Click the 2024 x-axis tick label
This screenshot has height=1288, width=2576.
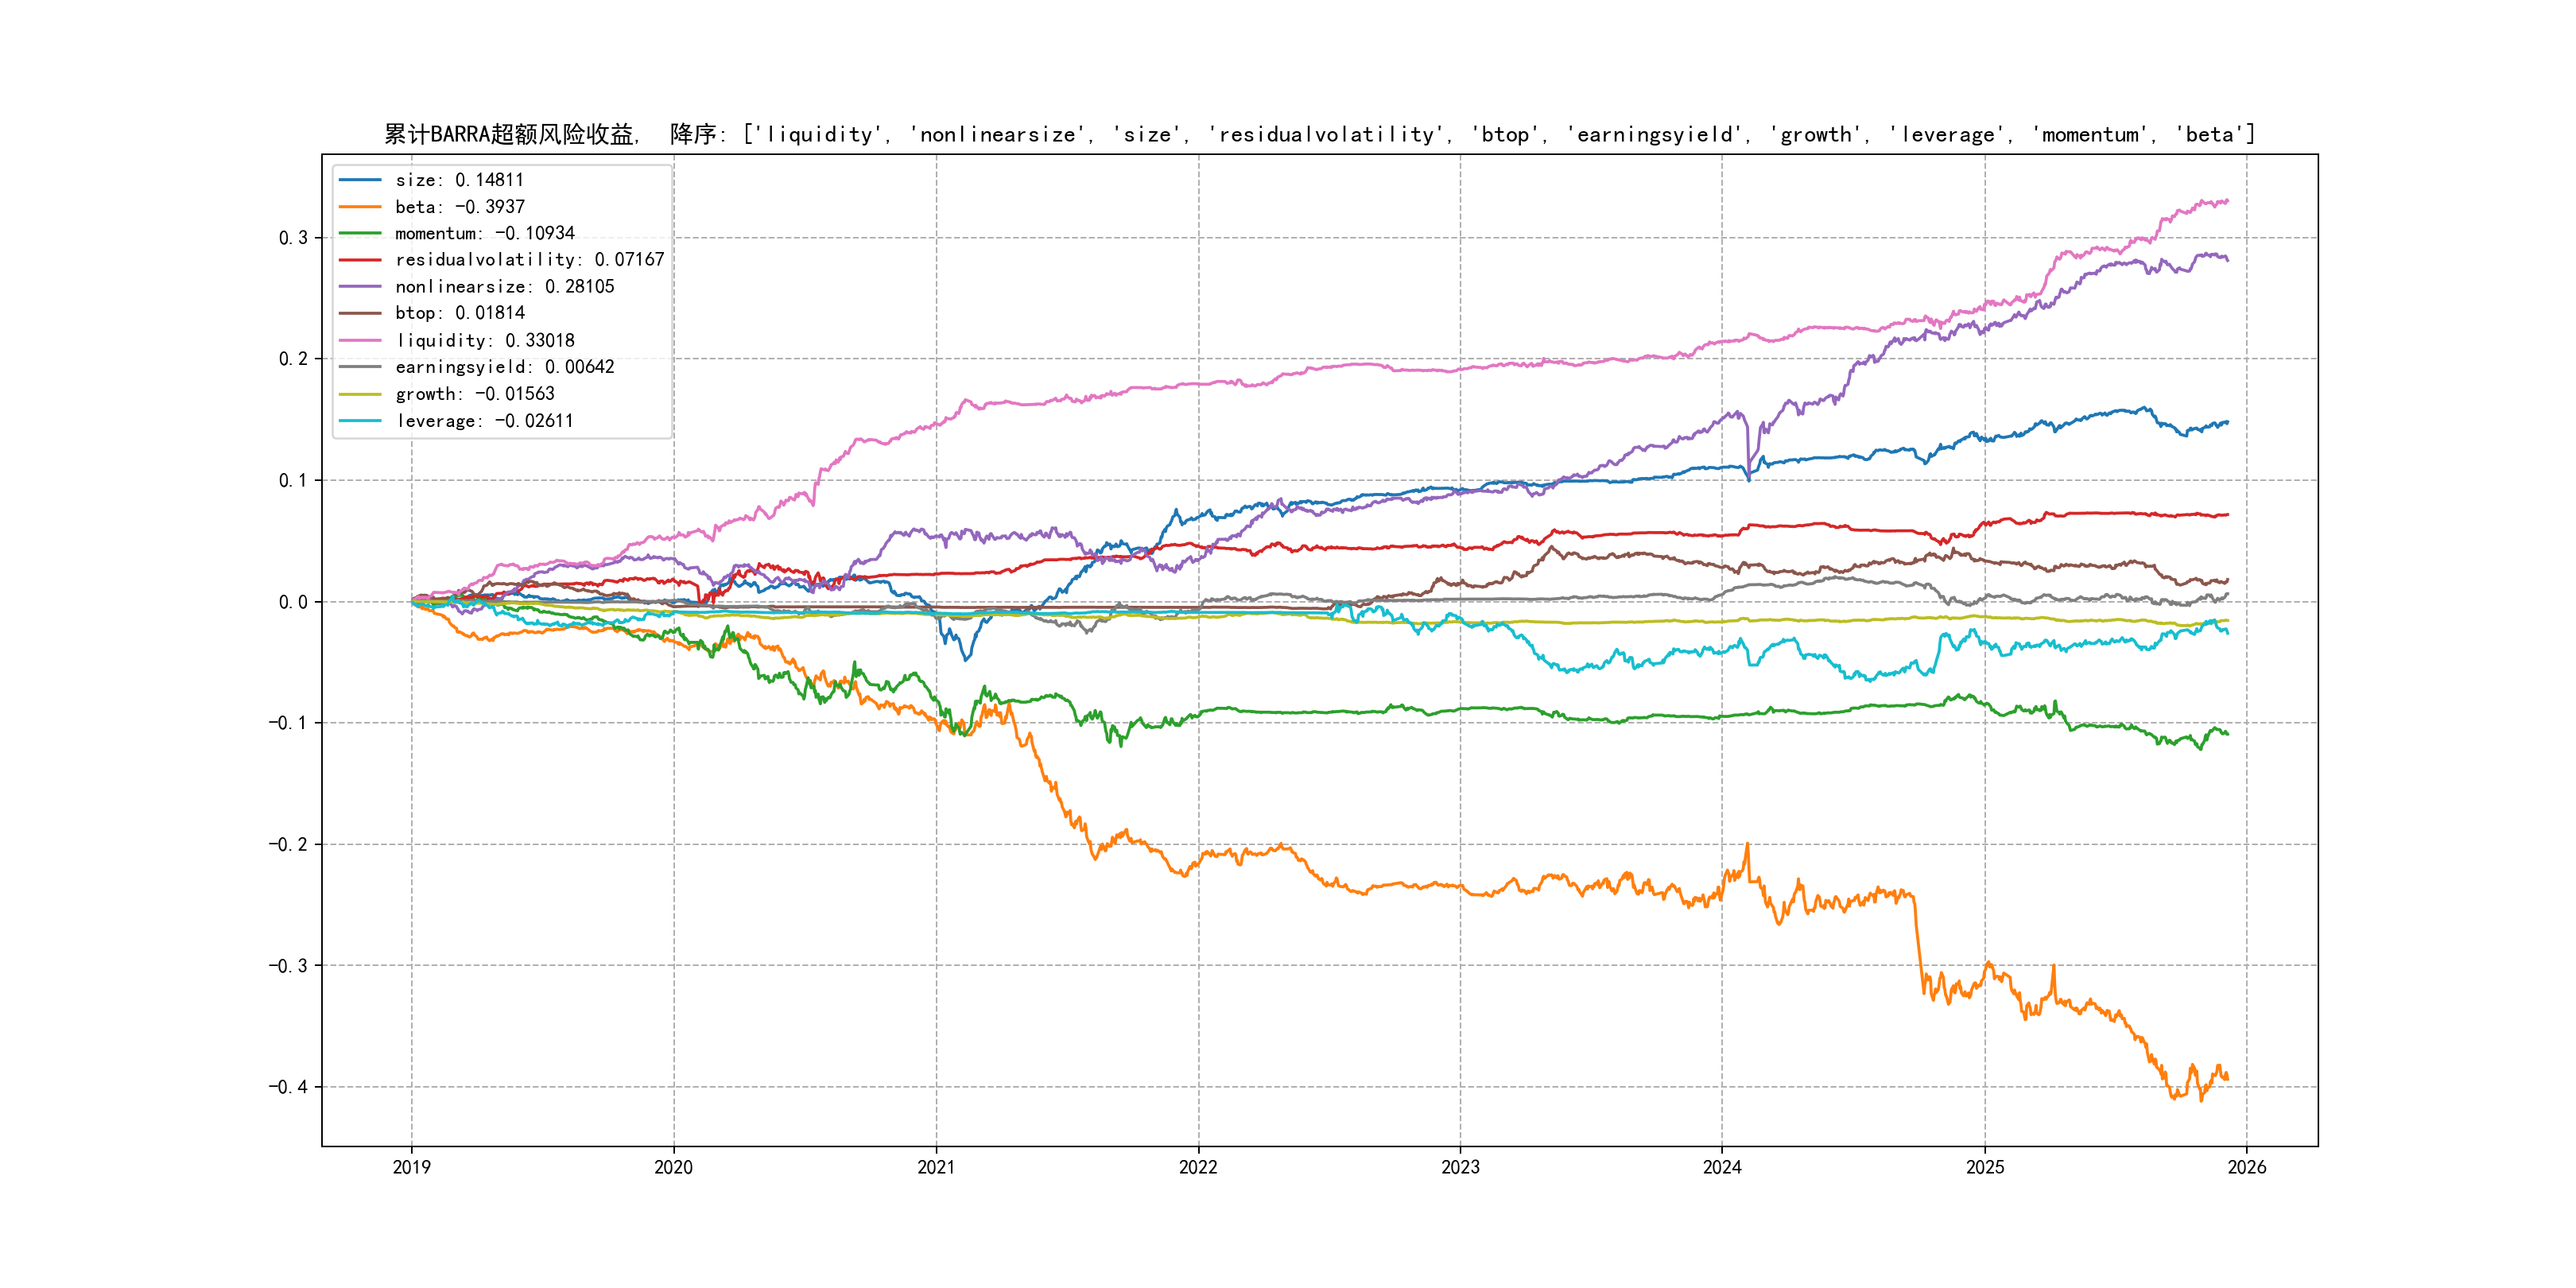pos(1722,1167)
